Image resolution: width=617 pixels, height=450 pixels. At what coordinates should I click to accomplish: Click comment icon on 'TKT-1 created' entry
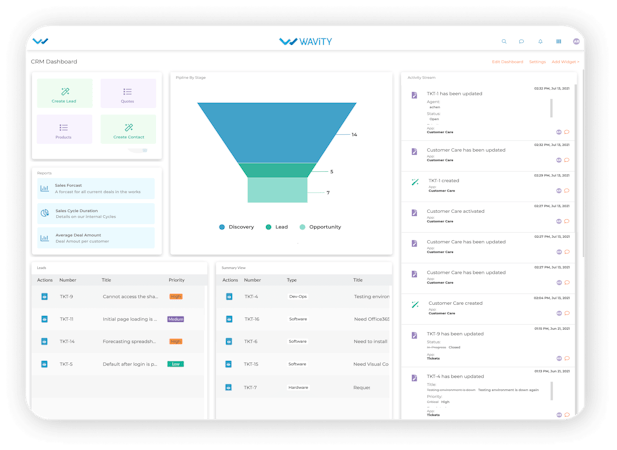[567, 191]
